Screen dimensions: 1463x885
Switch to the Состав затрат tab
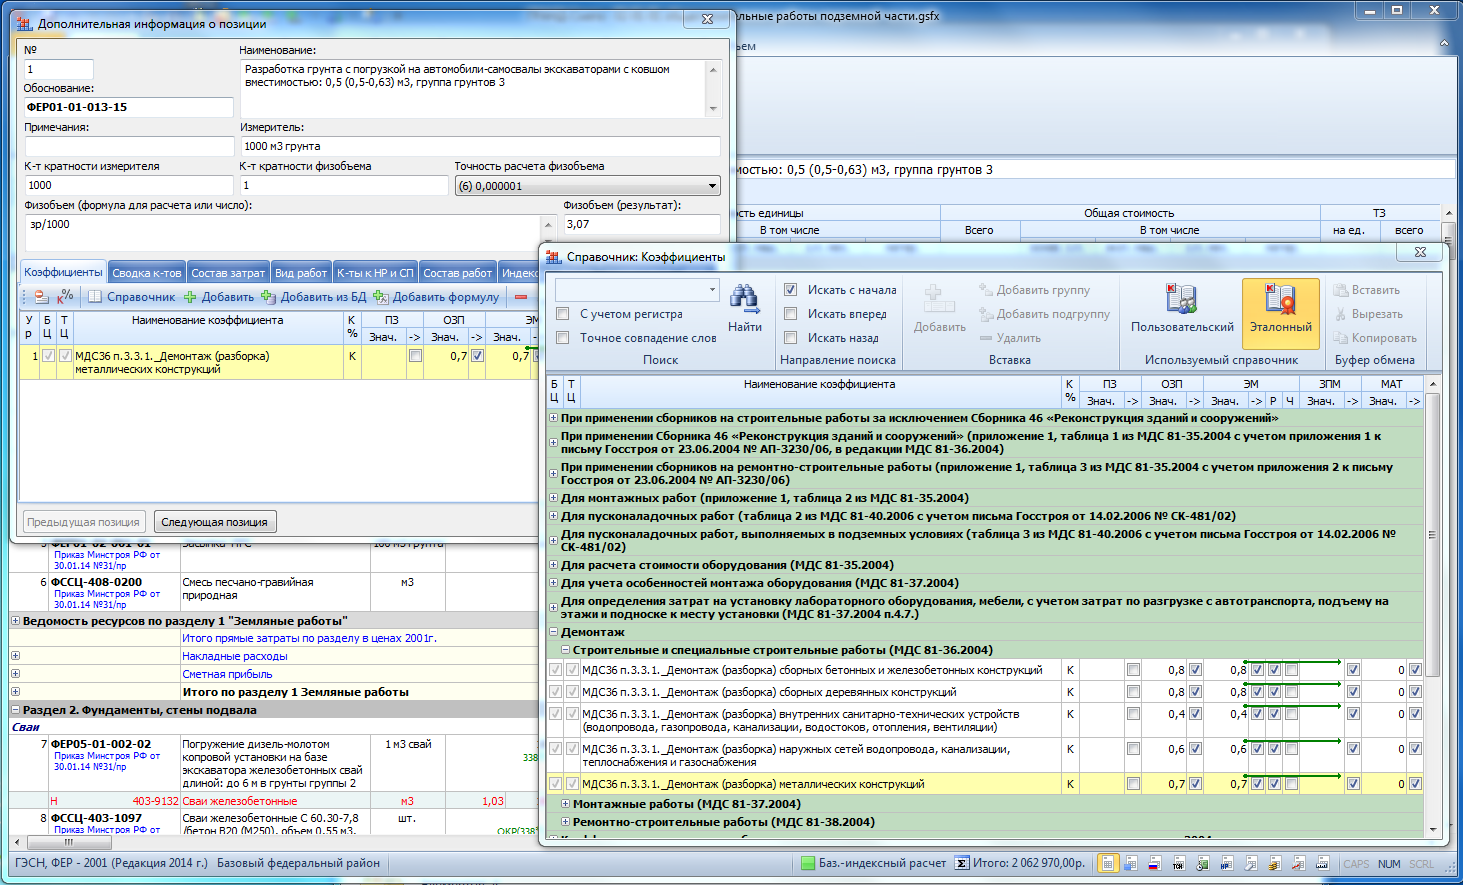[228, 273]
